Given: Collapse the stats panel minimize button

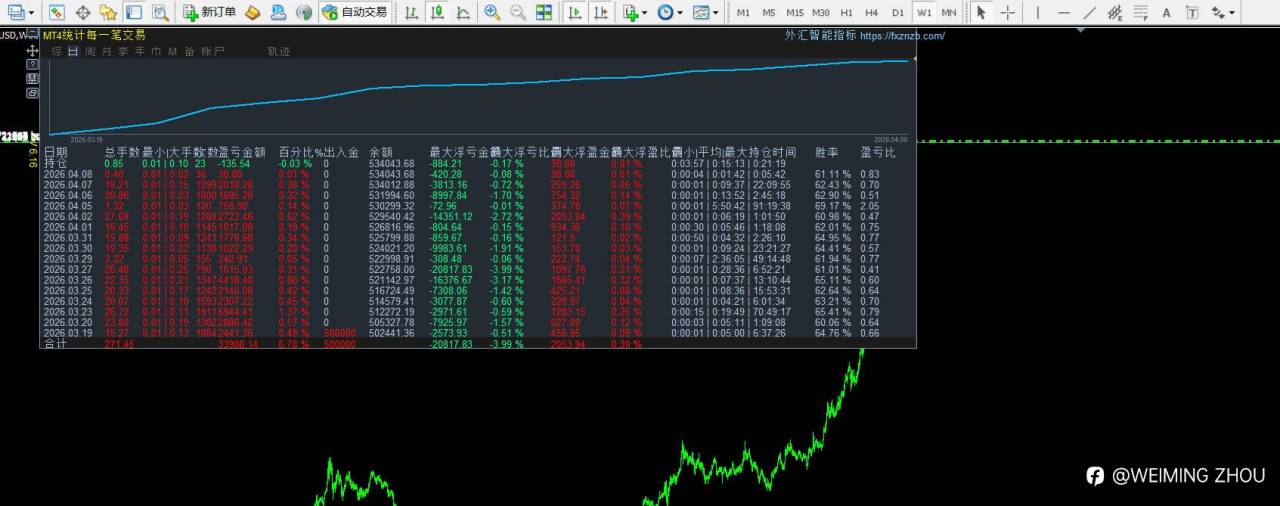Looking at the screenshot, I should click(32, 35).
